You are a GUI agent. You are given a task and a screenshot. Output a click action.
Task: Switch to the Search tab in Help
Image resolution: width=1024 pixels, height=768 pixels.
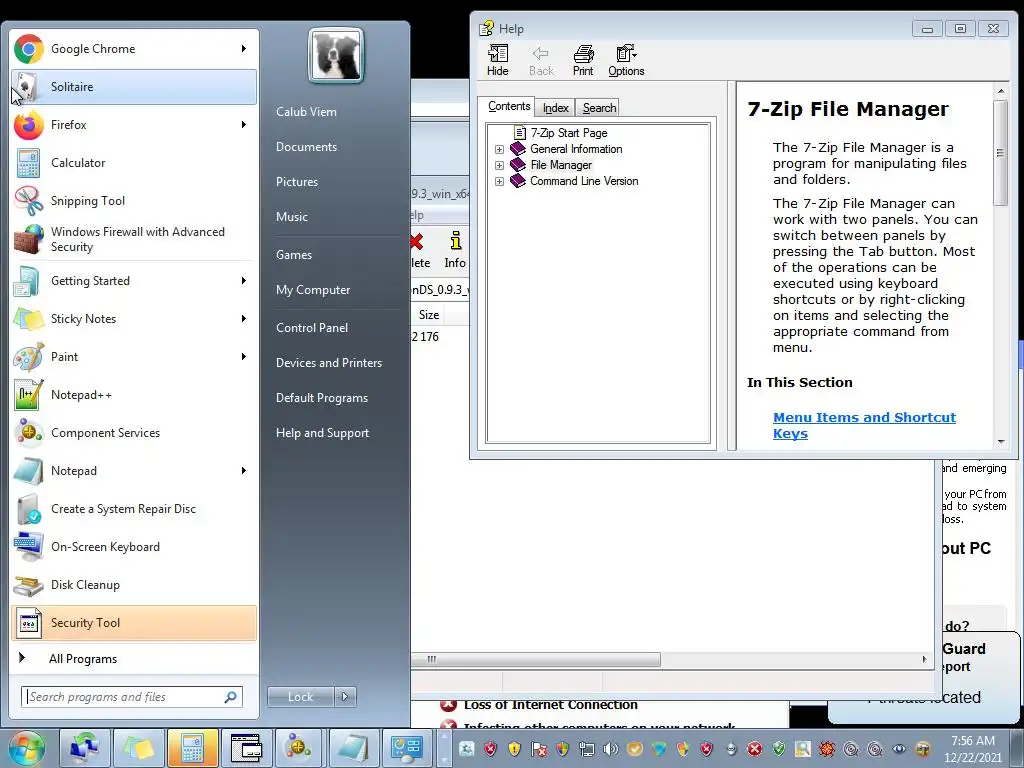599,108
